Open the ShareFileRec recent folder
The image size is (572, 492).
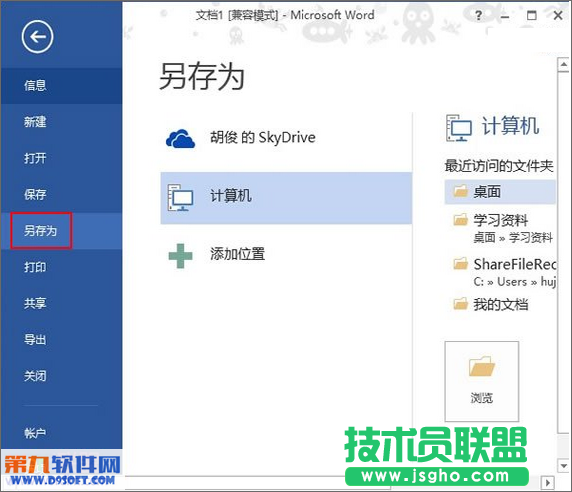500,272
